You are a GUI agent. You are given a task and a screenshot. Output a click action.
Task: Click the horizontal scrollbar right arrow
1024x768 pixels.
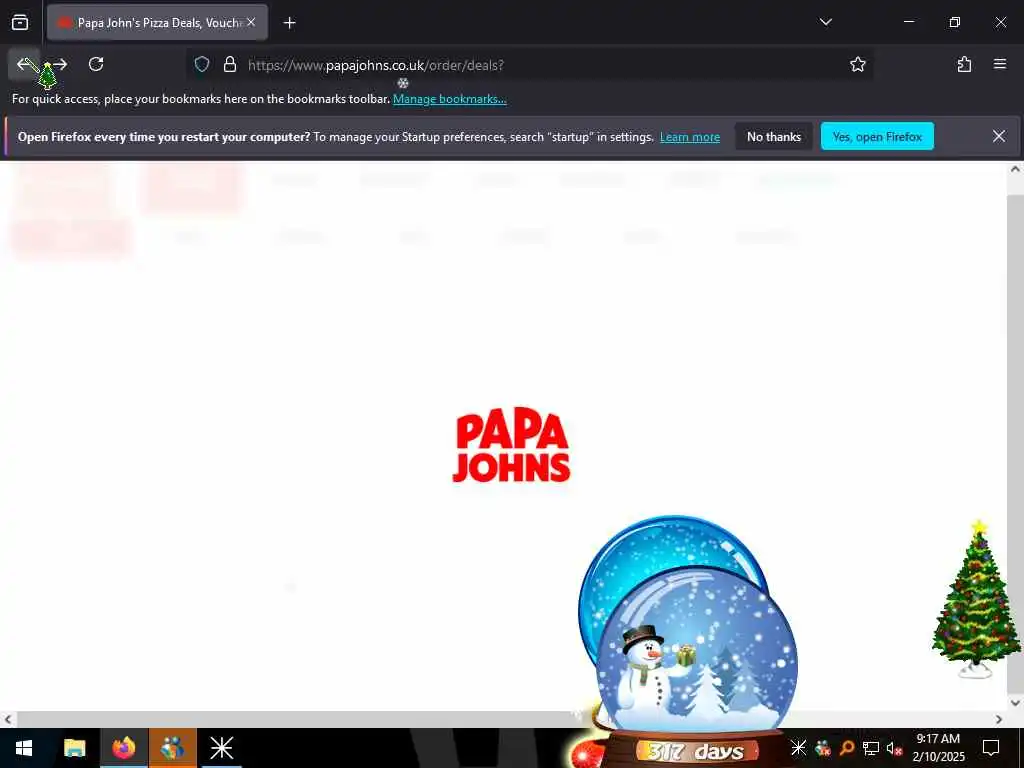coord(999,720)
